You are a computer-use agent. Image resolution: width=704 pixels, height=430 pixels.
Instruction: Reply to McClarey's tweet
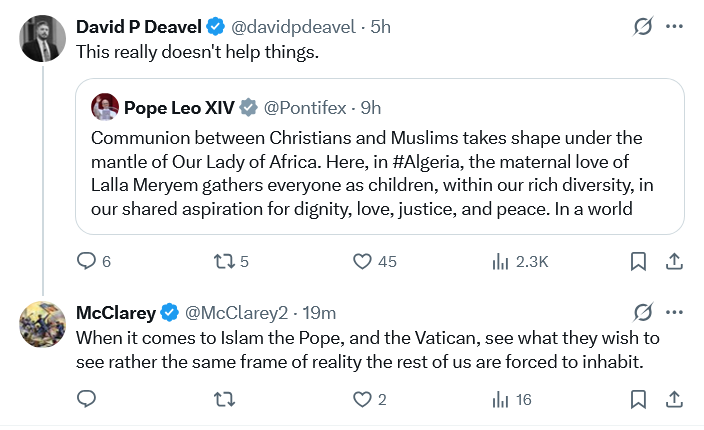coord(86,399)
